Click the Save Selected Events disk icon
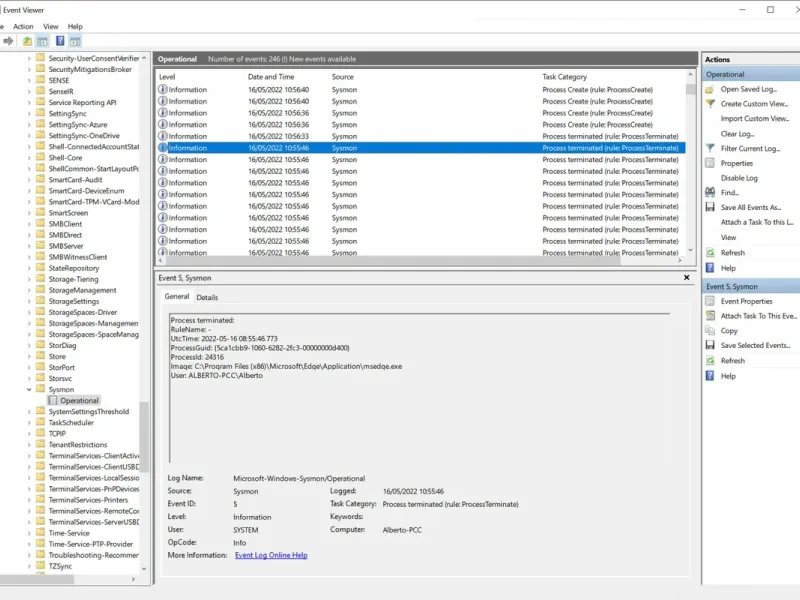Viewport: 800px width, 600px height. 710,345
